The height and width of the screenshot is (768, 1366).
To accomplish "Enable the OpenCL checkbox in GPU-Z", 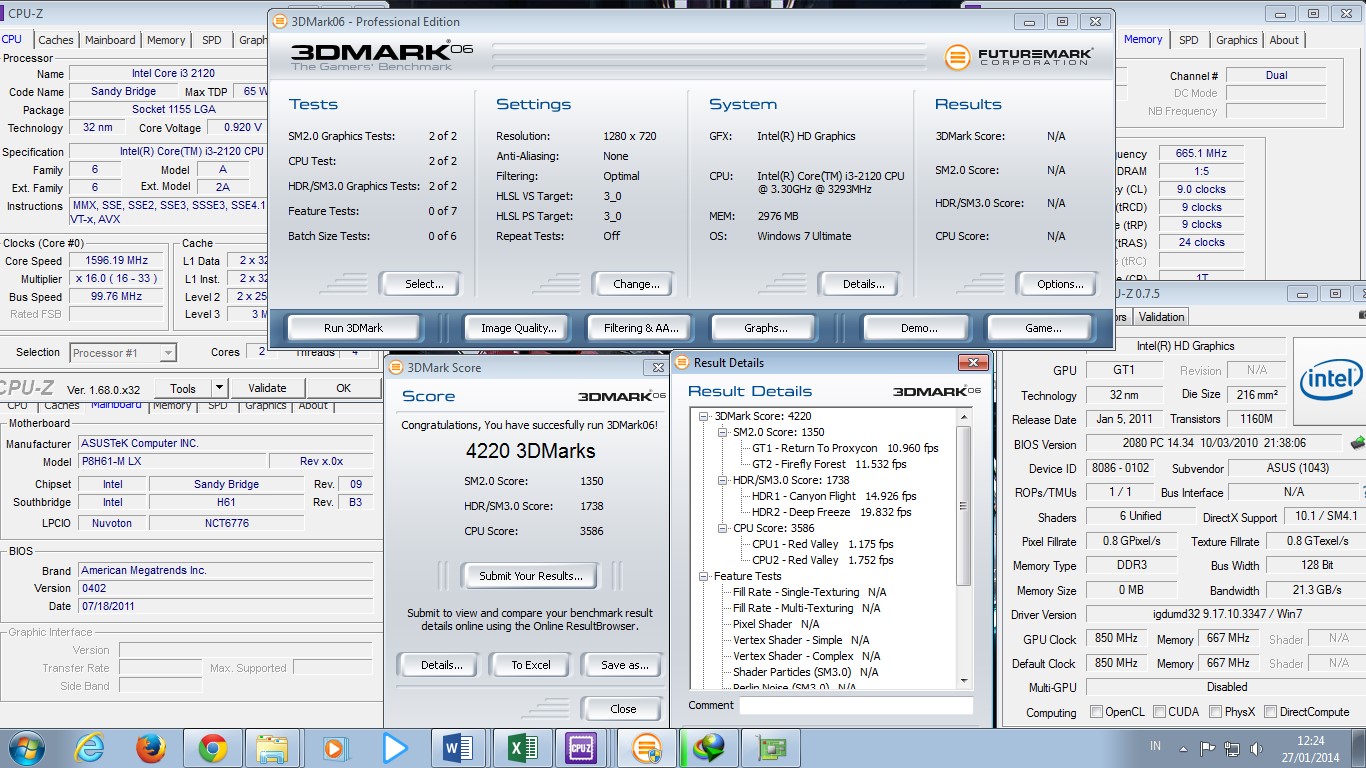I will pyautogui.click(x=1097, y=712).
